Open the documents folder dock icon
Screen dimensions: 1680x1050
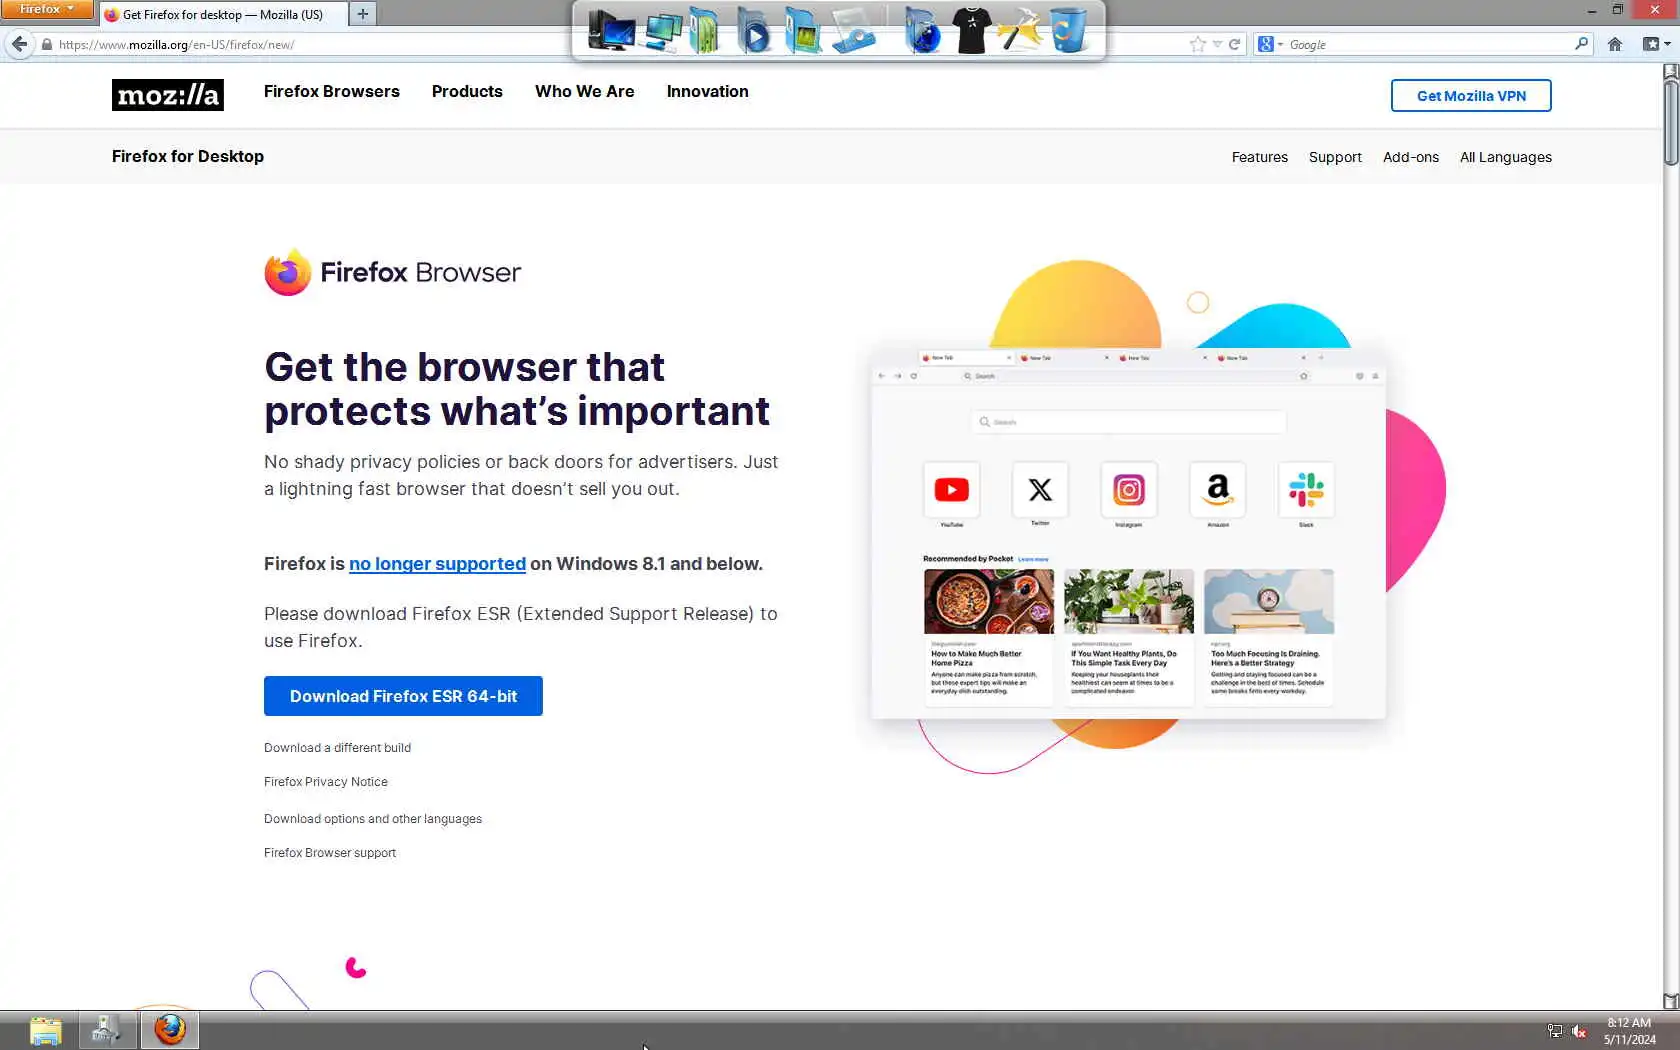click(704, 30)
